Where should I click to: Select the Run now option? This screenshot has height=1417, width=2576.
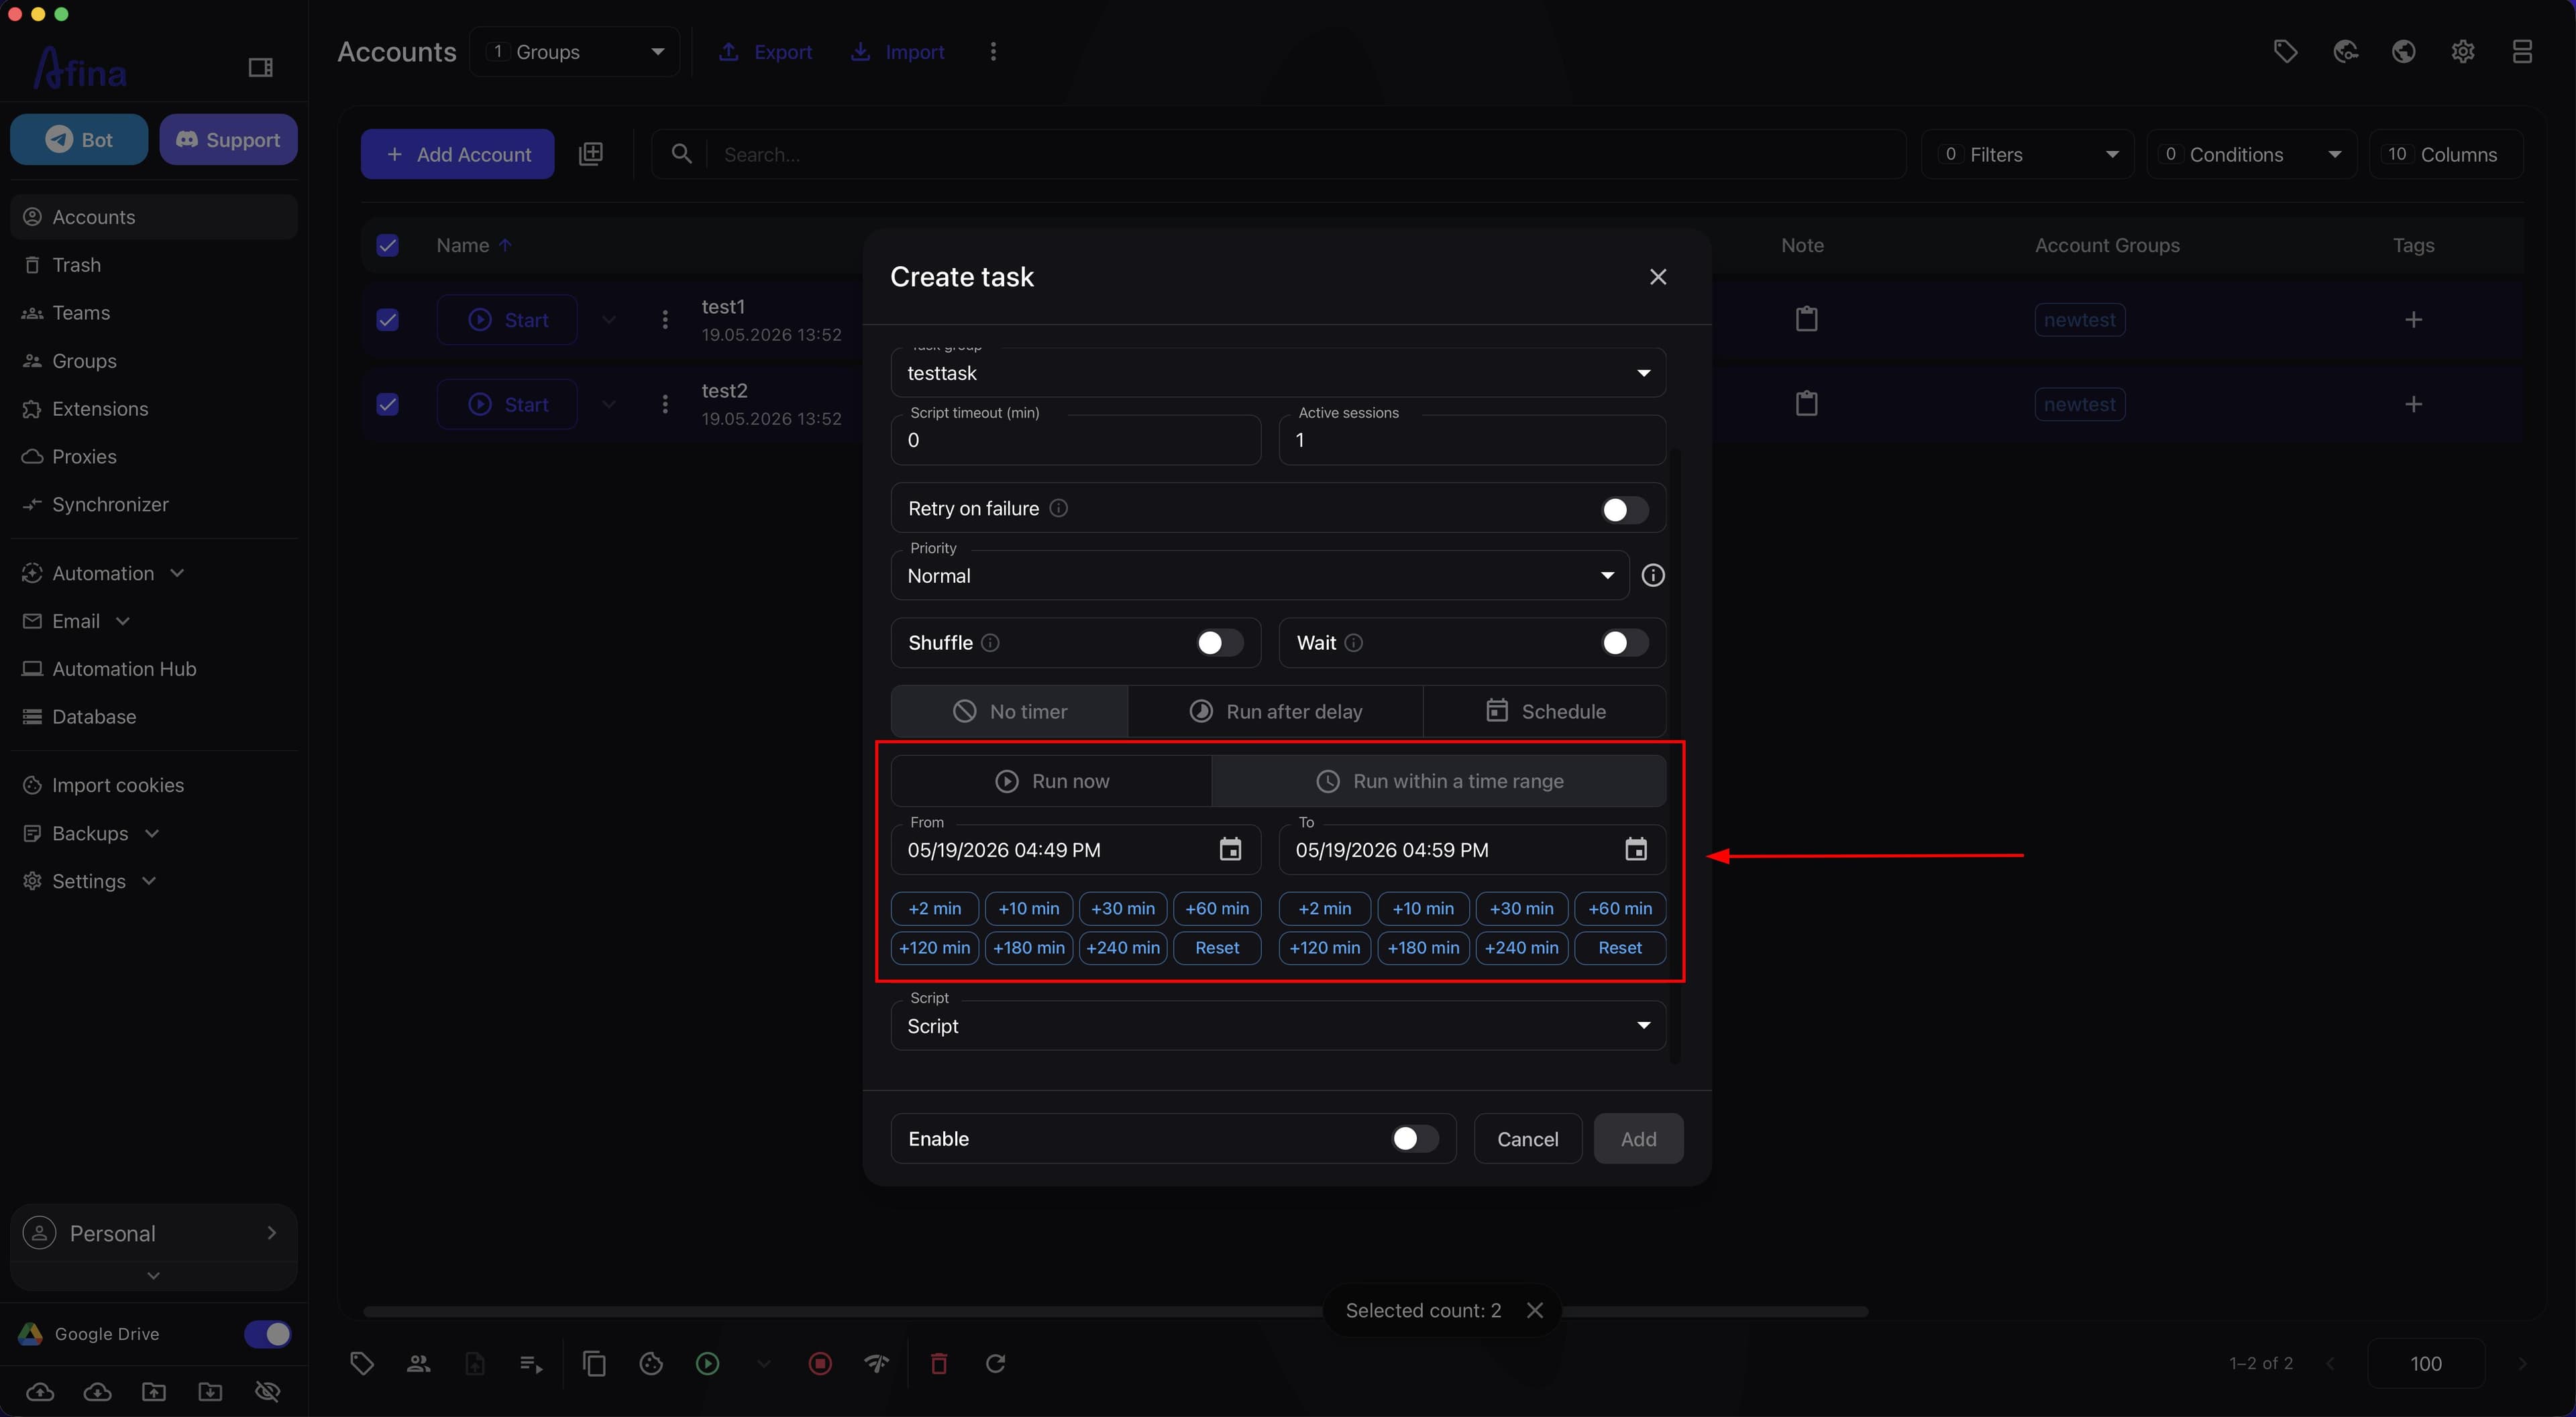(x=1051, y=781)
